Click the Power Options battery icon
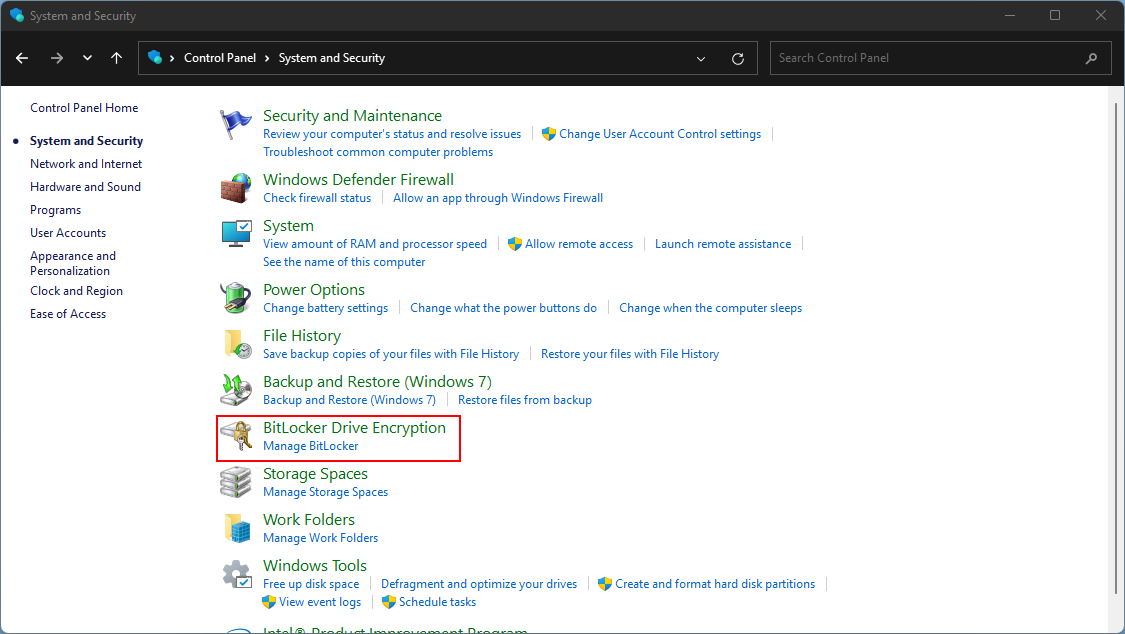The image size is (1125, 634). [x=235, y=297]
